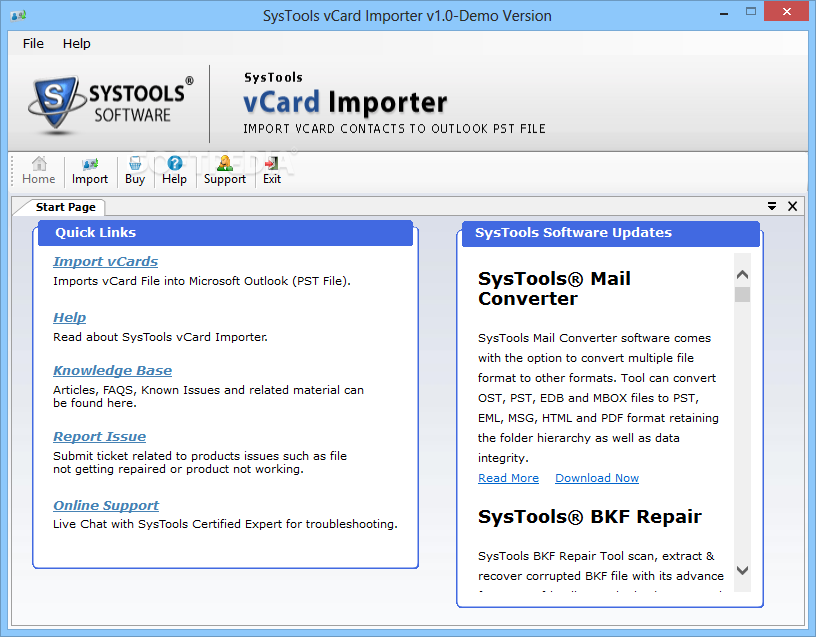This screenshot has height=637, width=816.
Task: Click the updates panel scrollbar thumb
Action: click(743, 295)
